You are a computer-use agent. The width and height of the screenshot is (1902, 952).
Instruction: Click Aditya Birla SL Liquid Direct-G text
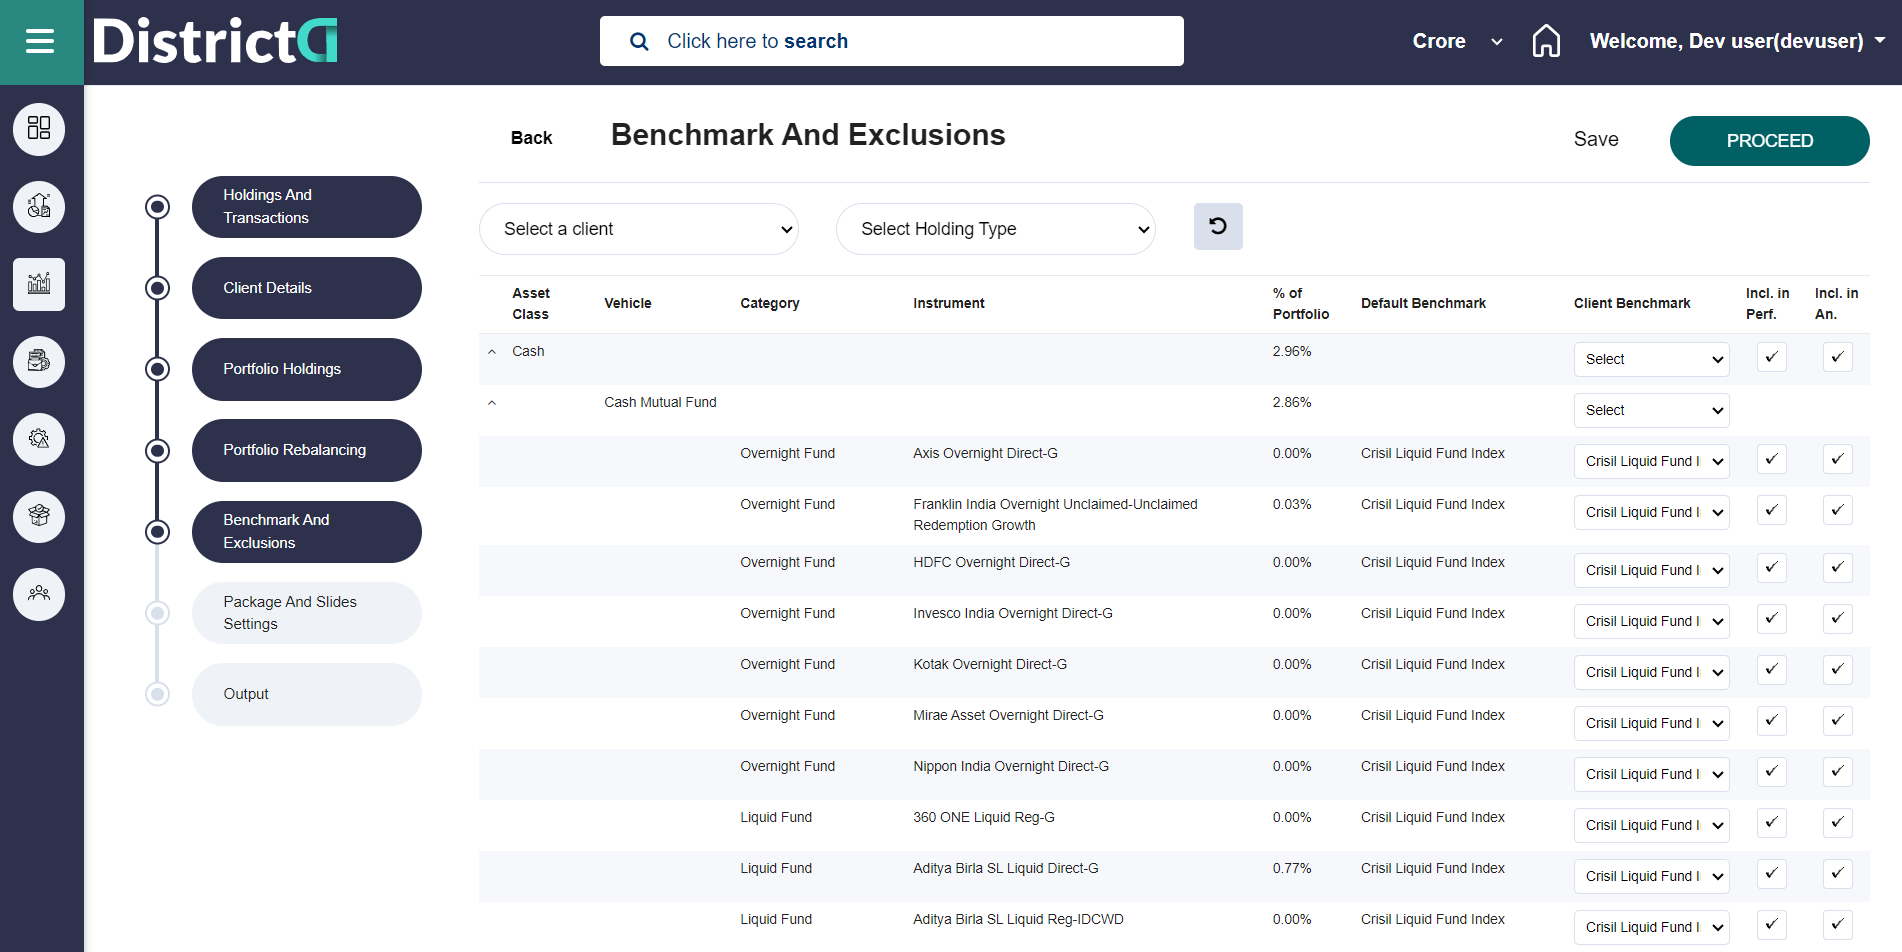click(1006, 868)
